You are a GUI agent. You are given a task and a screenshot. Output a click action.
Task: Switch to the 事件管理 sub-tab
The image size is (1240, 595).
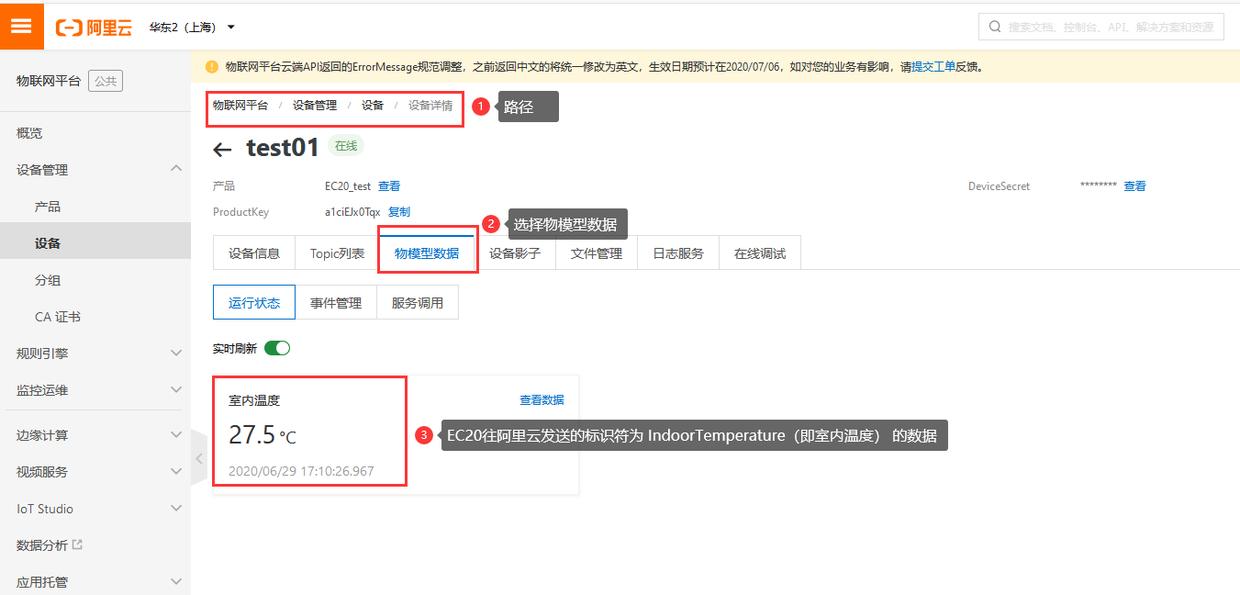336,302
